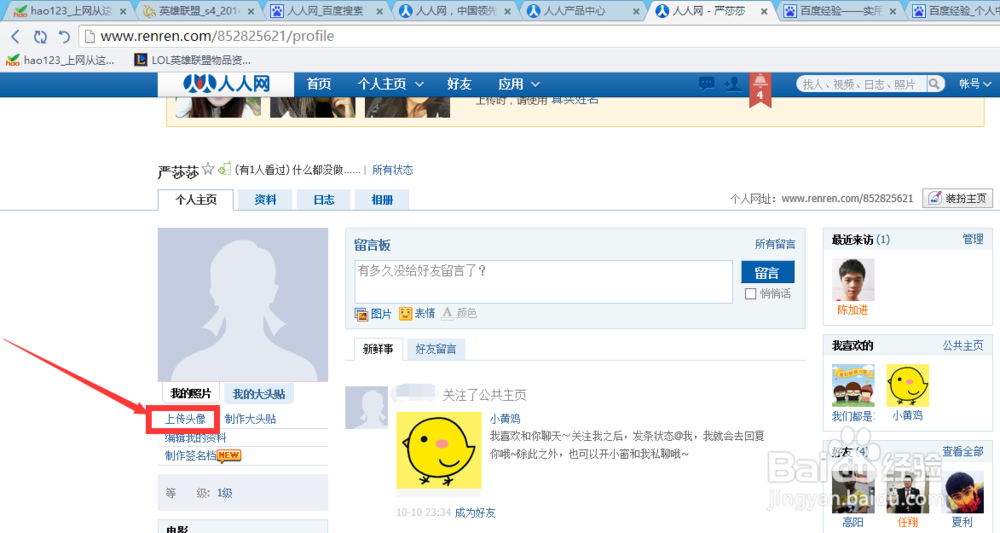Close the 人人产品中心 tab
Screen dimensions: 1000x533
coord(636,11)
